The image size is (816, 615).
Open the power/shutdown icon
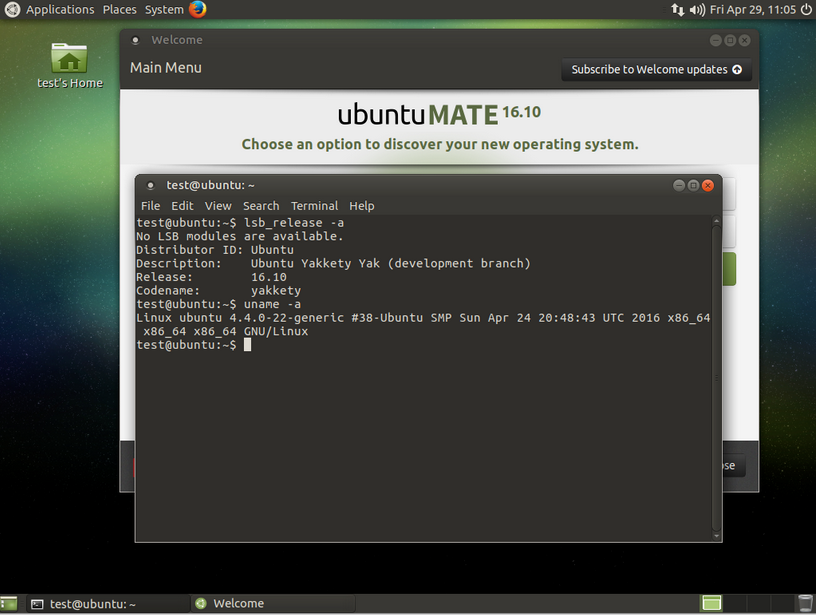806,9
